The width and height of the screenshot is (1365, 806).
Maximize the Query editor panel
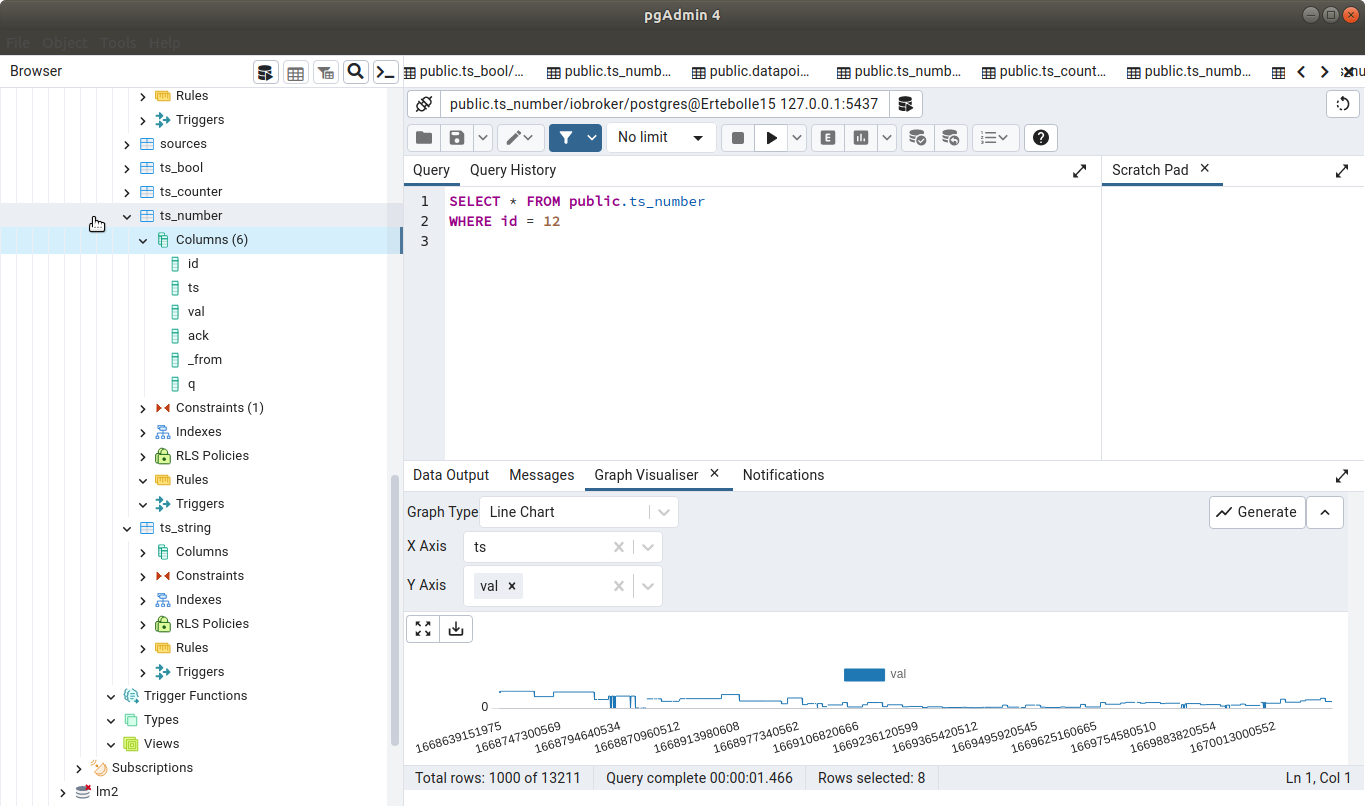point(1079,171)
